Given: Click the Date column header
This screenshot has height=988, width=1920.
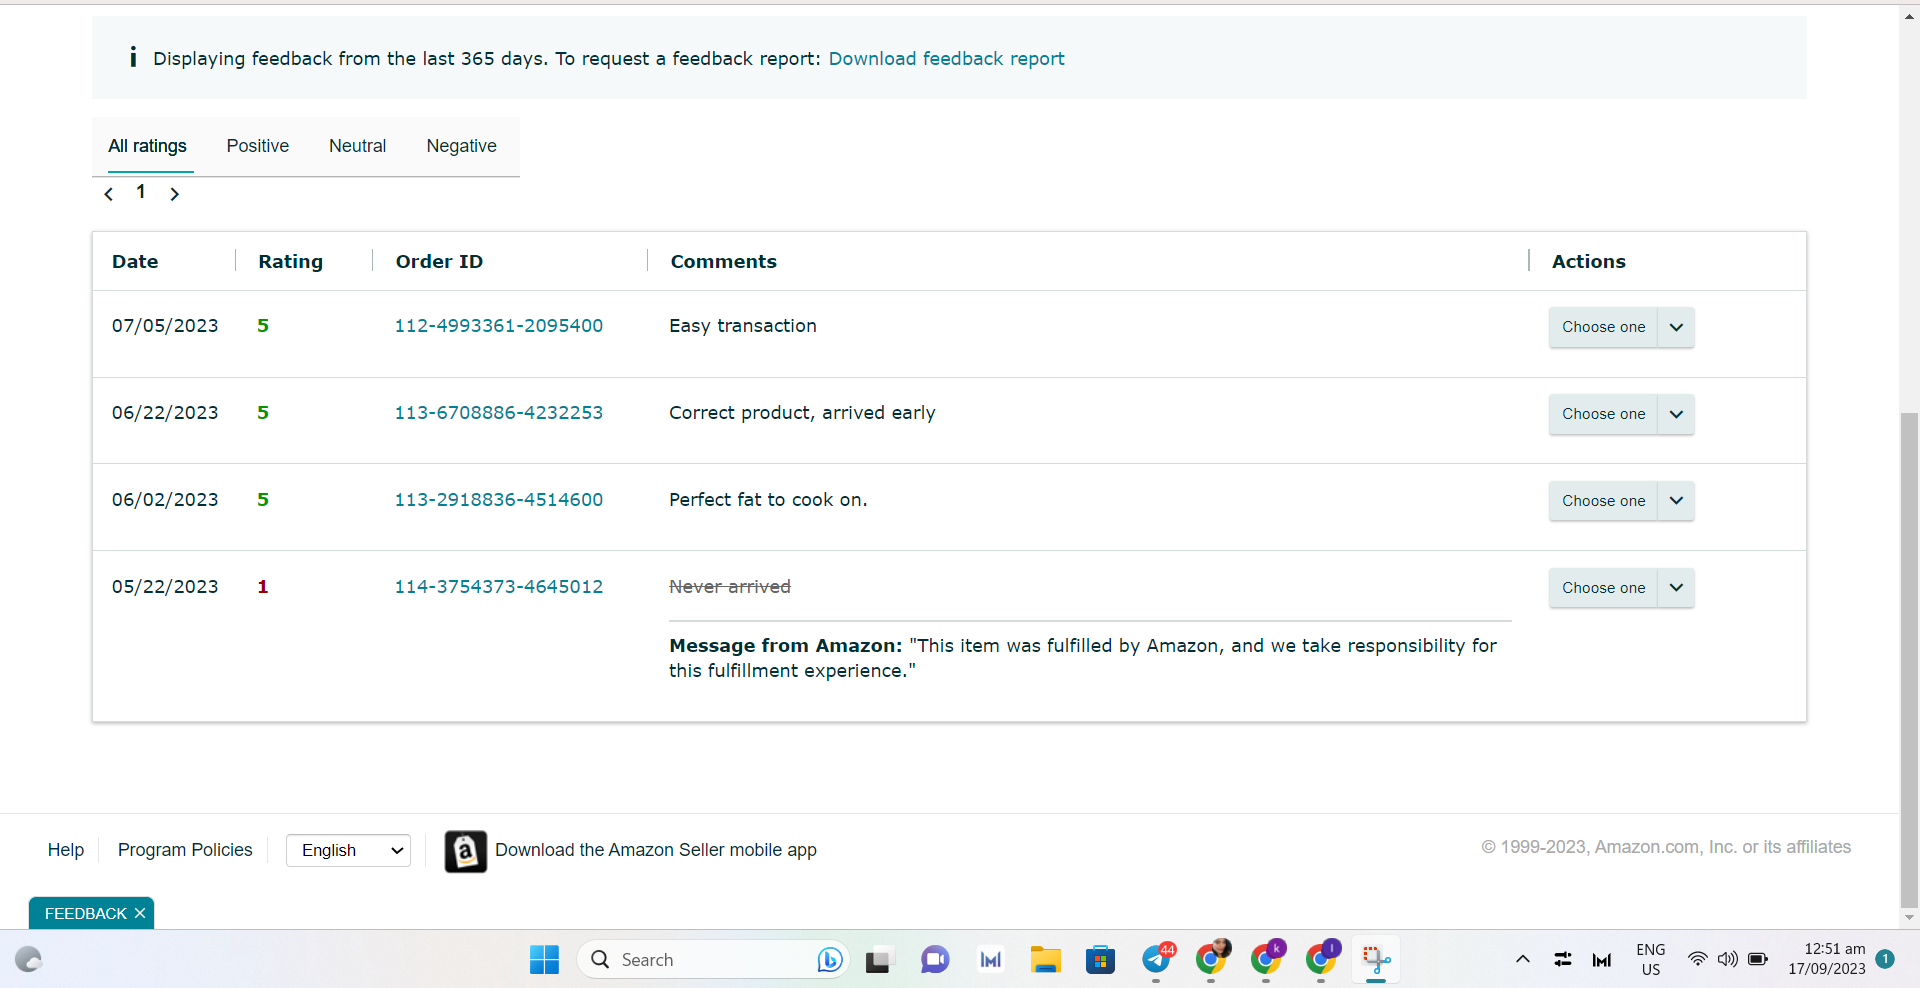Looking at the screenshot, I should 135,261.
